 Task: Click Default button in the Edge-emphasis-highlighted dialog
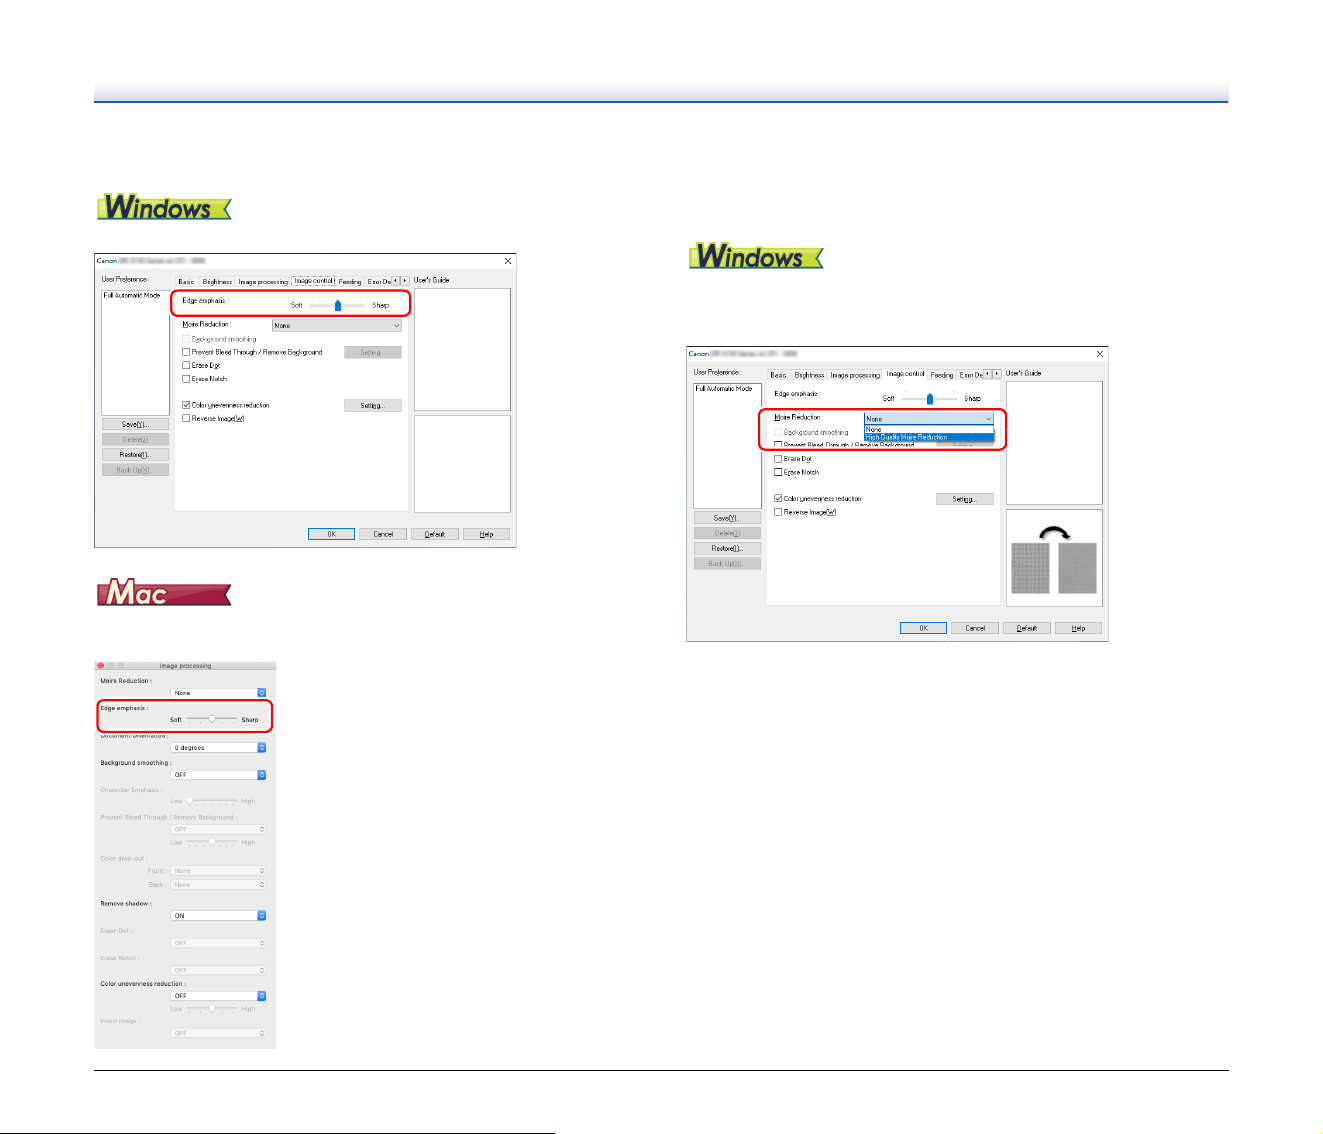click(x=435, y=534)
